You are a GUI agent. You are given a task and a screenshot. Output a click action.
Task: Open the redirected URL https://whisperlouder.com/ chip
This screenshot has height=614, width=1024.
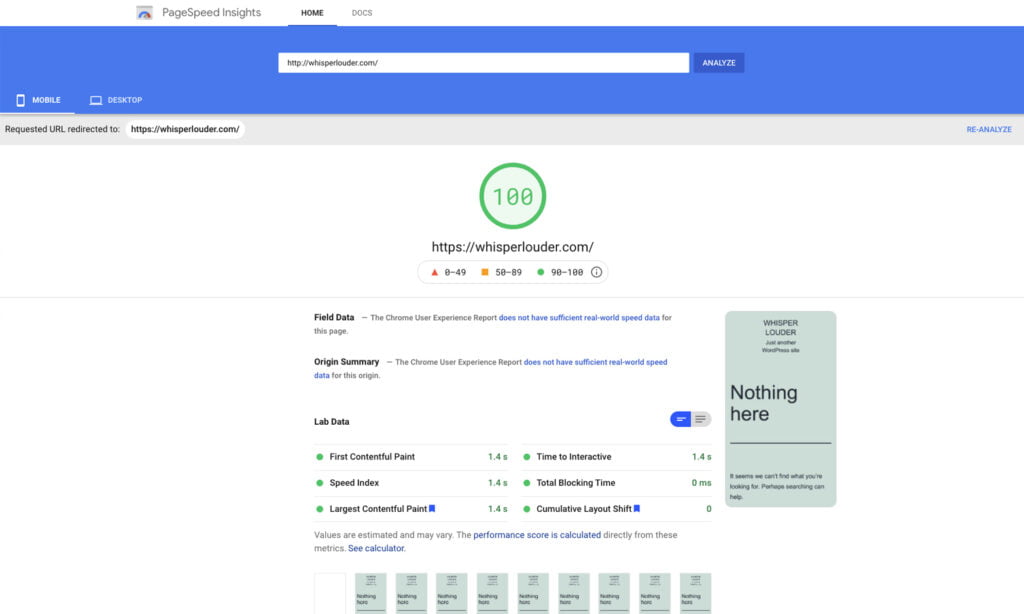pyautogui.click(x=185, y=129)
